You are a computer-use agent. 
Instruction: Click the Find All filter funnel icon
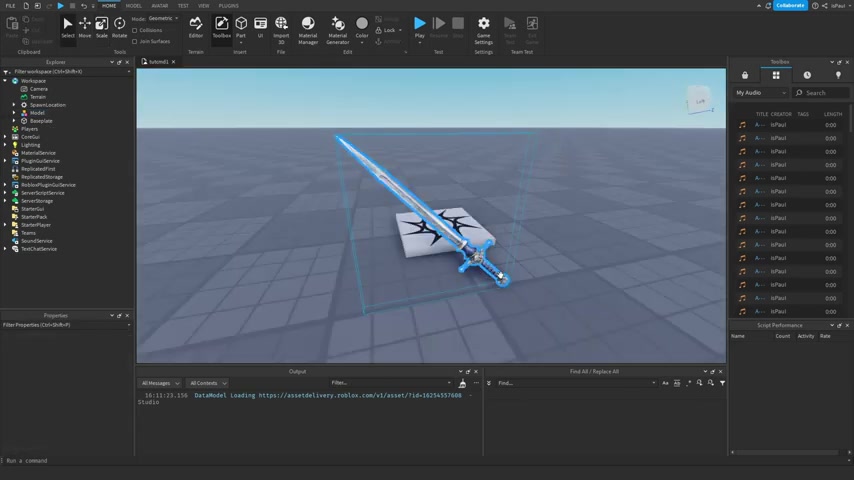click(722, 383)
